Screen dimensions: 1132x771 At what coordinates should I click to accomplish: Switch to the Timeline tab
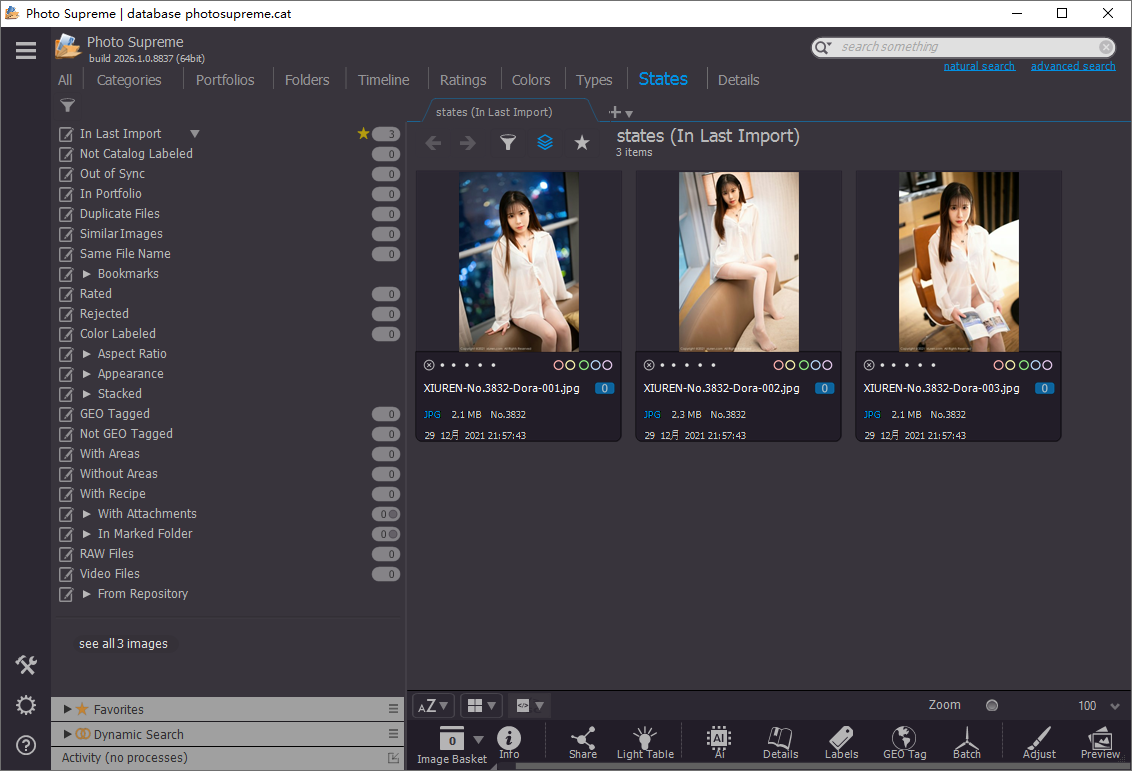tap(383, 80)
